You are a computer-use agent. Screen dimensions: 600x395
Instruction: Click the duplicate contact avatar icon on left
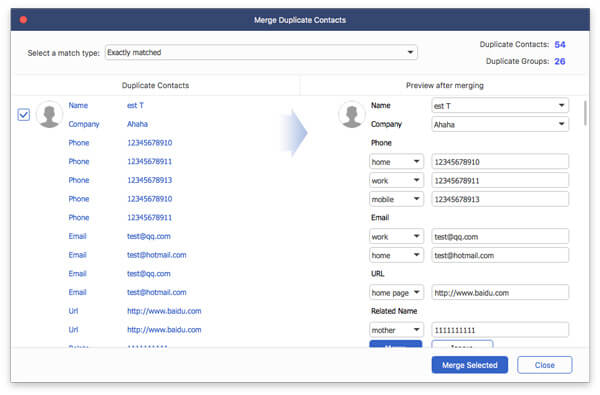click(x=49, y=114)
